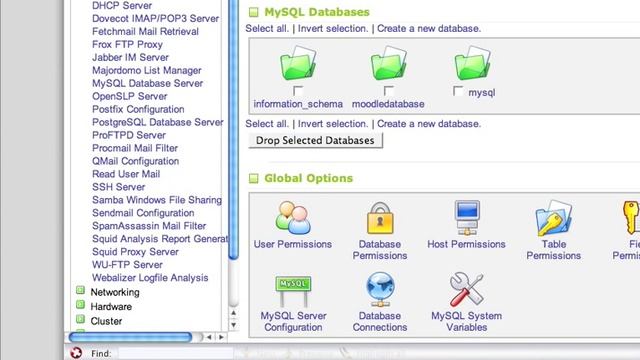Open Frox FTP Proxy module
The image size is (640, 360).
[x=127, y=44]
